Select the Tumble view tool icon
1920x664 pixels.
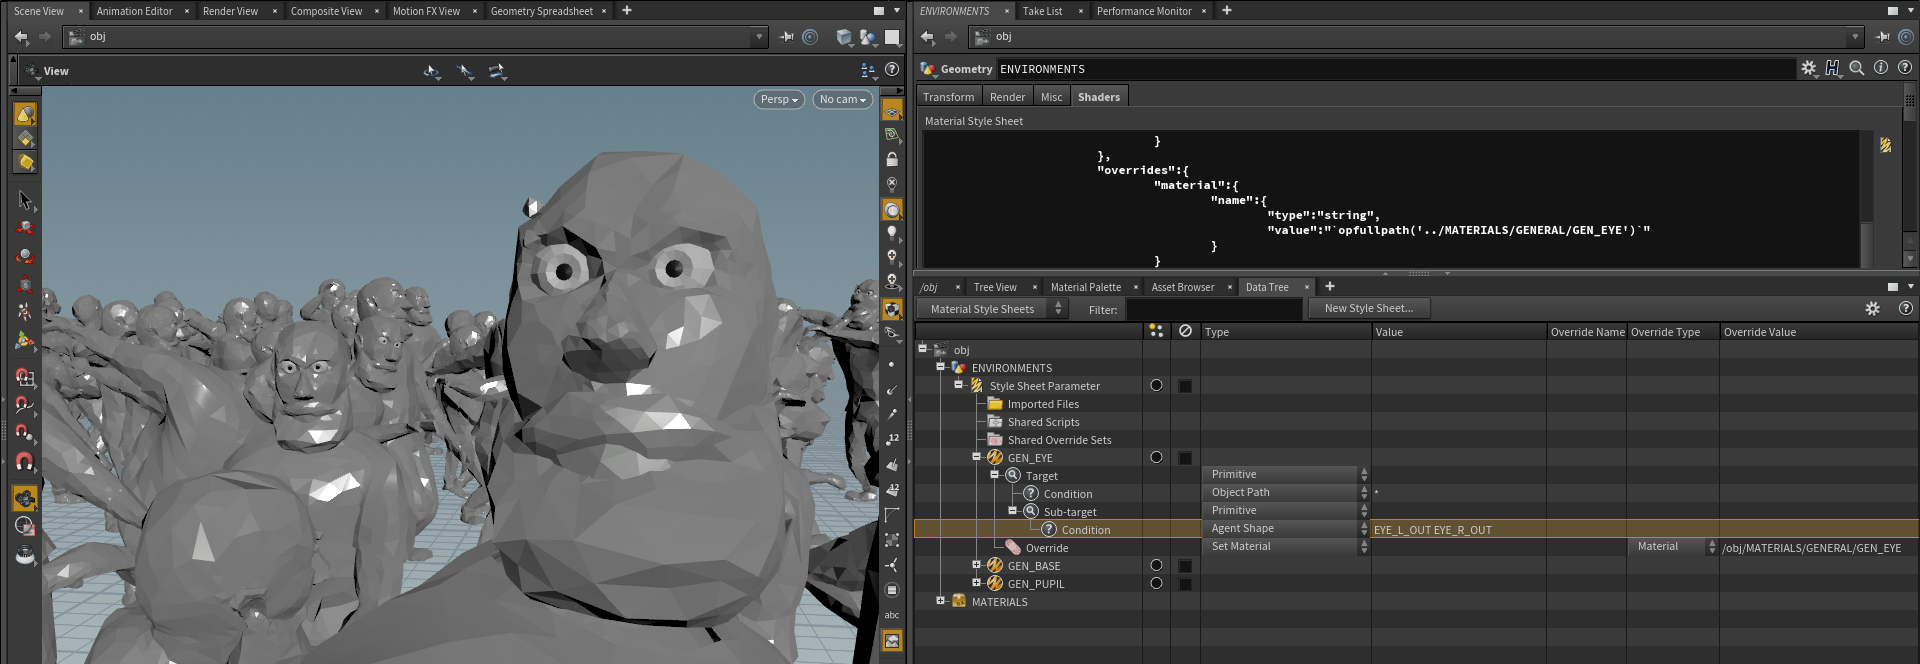point(431,71)
